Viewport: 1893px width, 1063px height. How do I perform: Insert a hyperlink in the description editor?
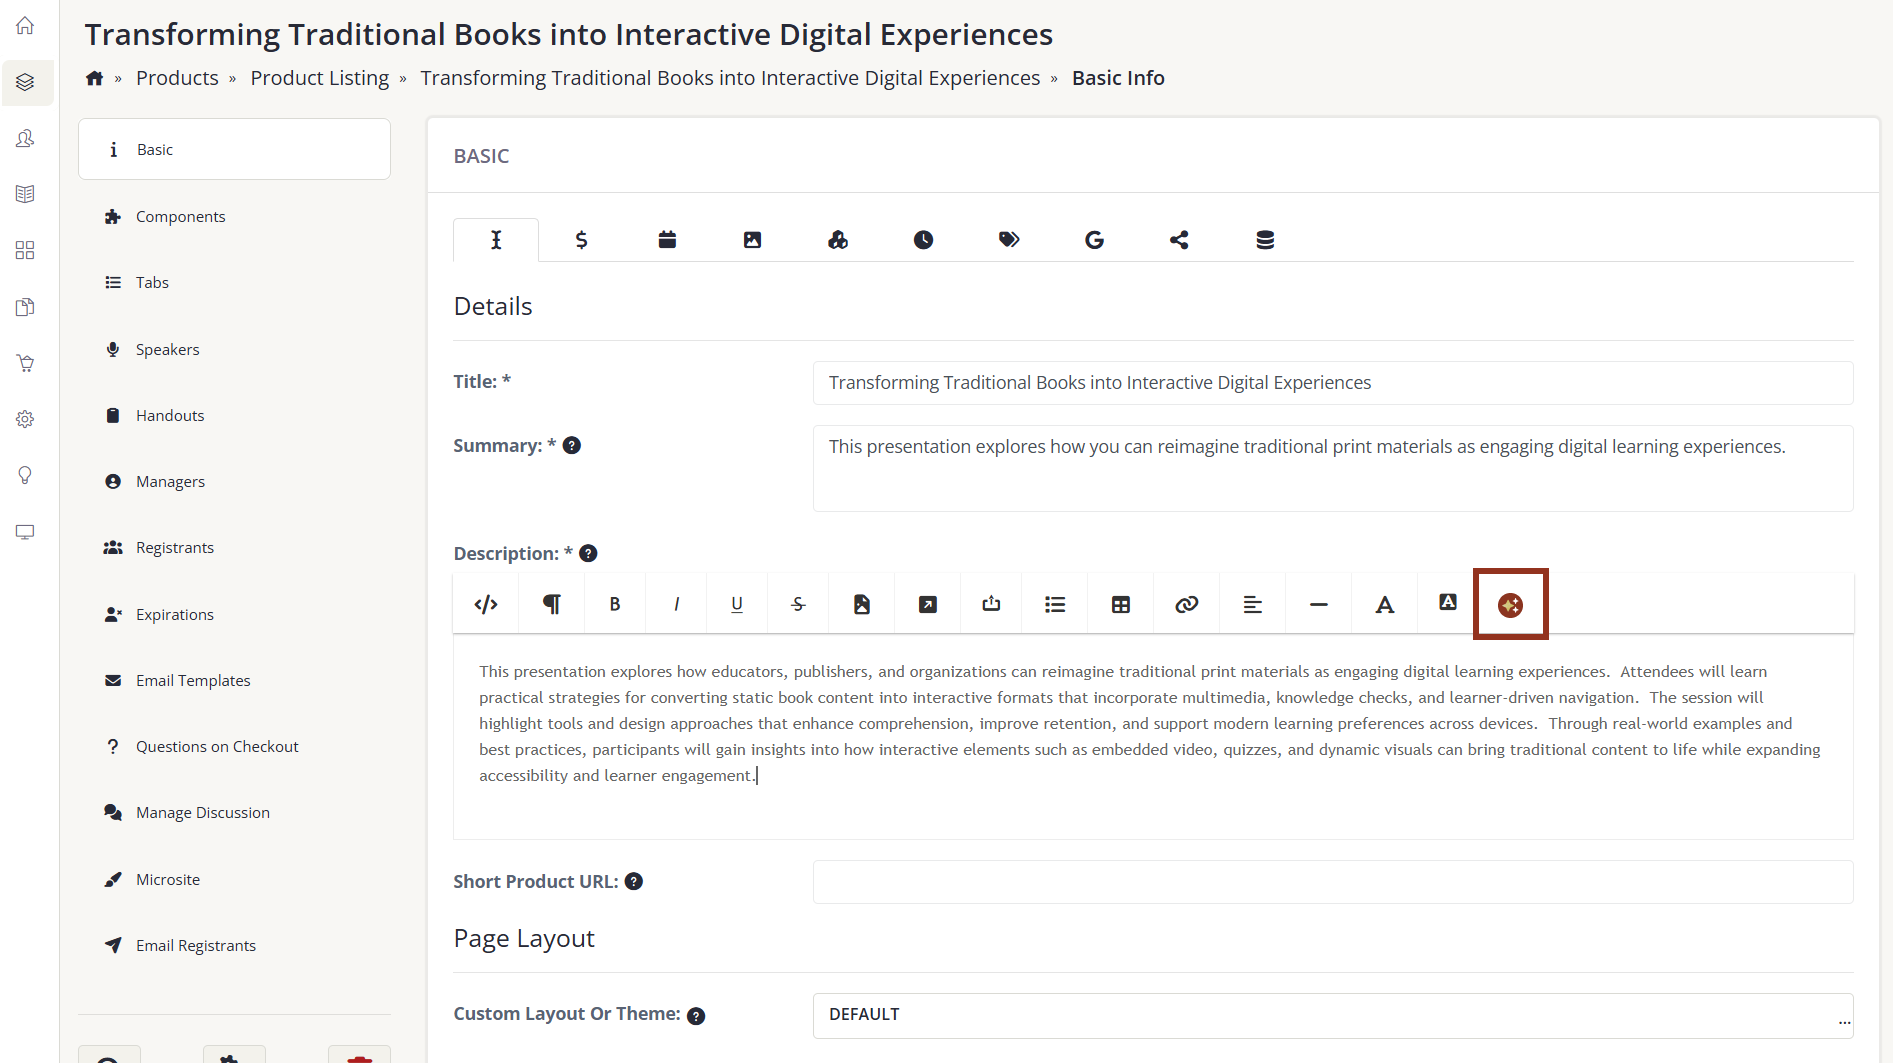(x=1186, y=604)
